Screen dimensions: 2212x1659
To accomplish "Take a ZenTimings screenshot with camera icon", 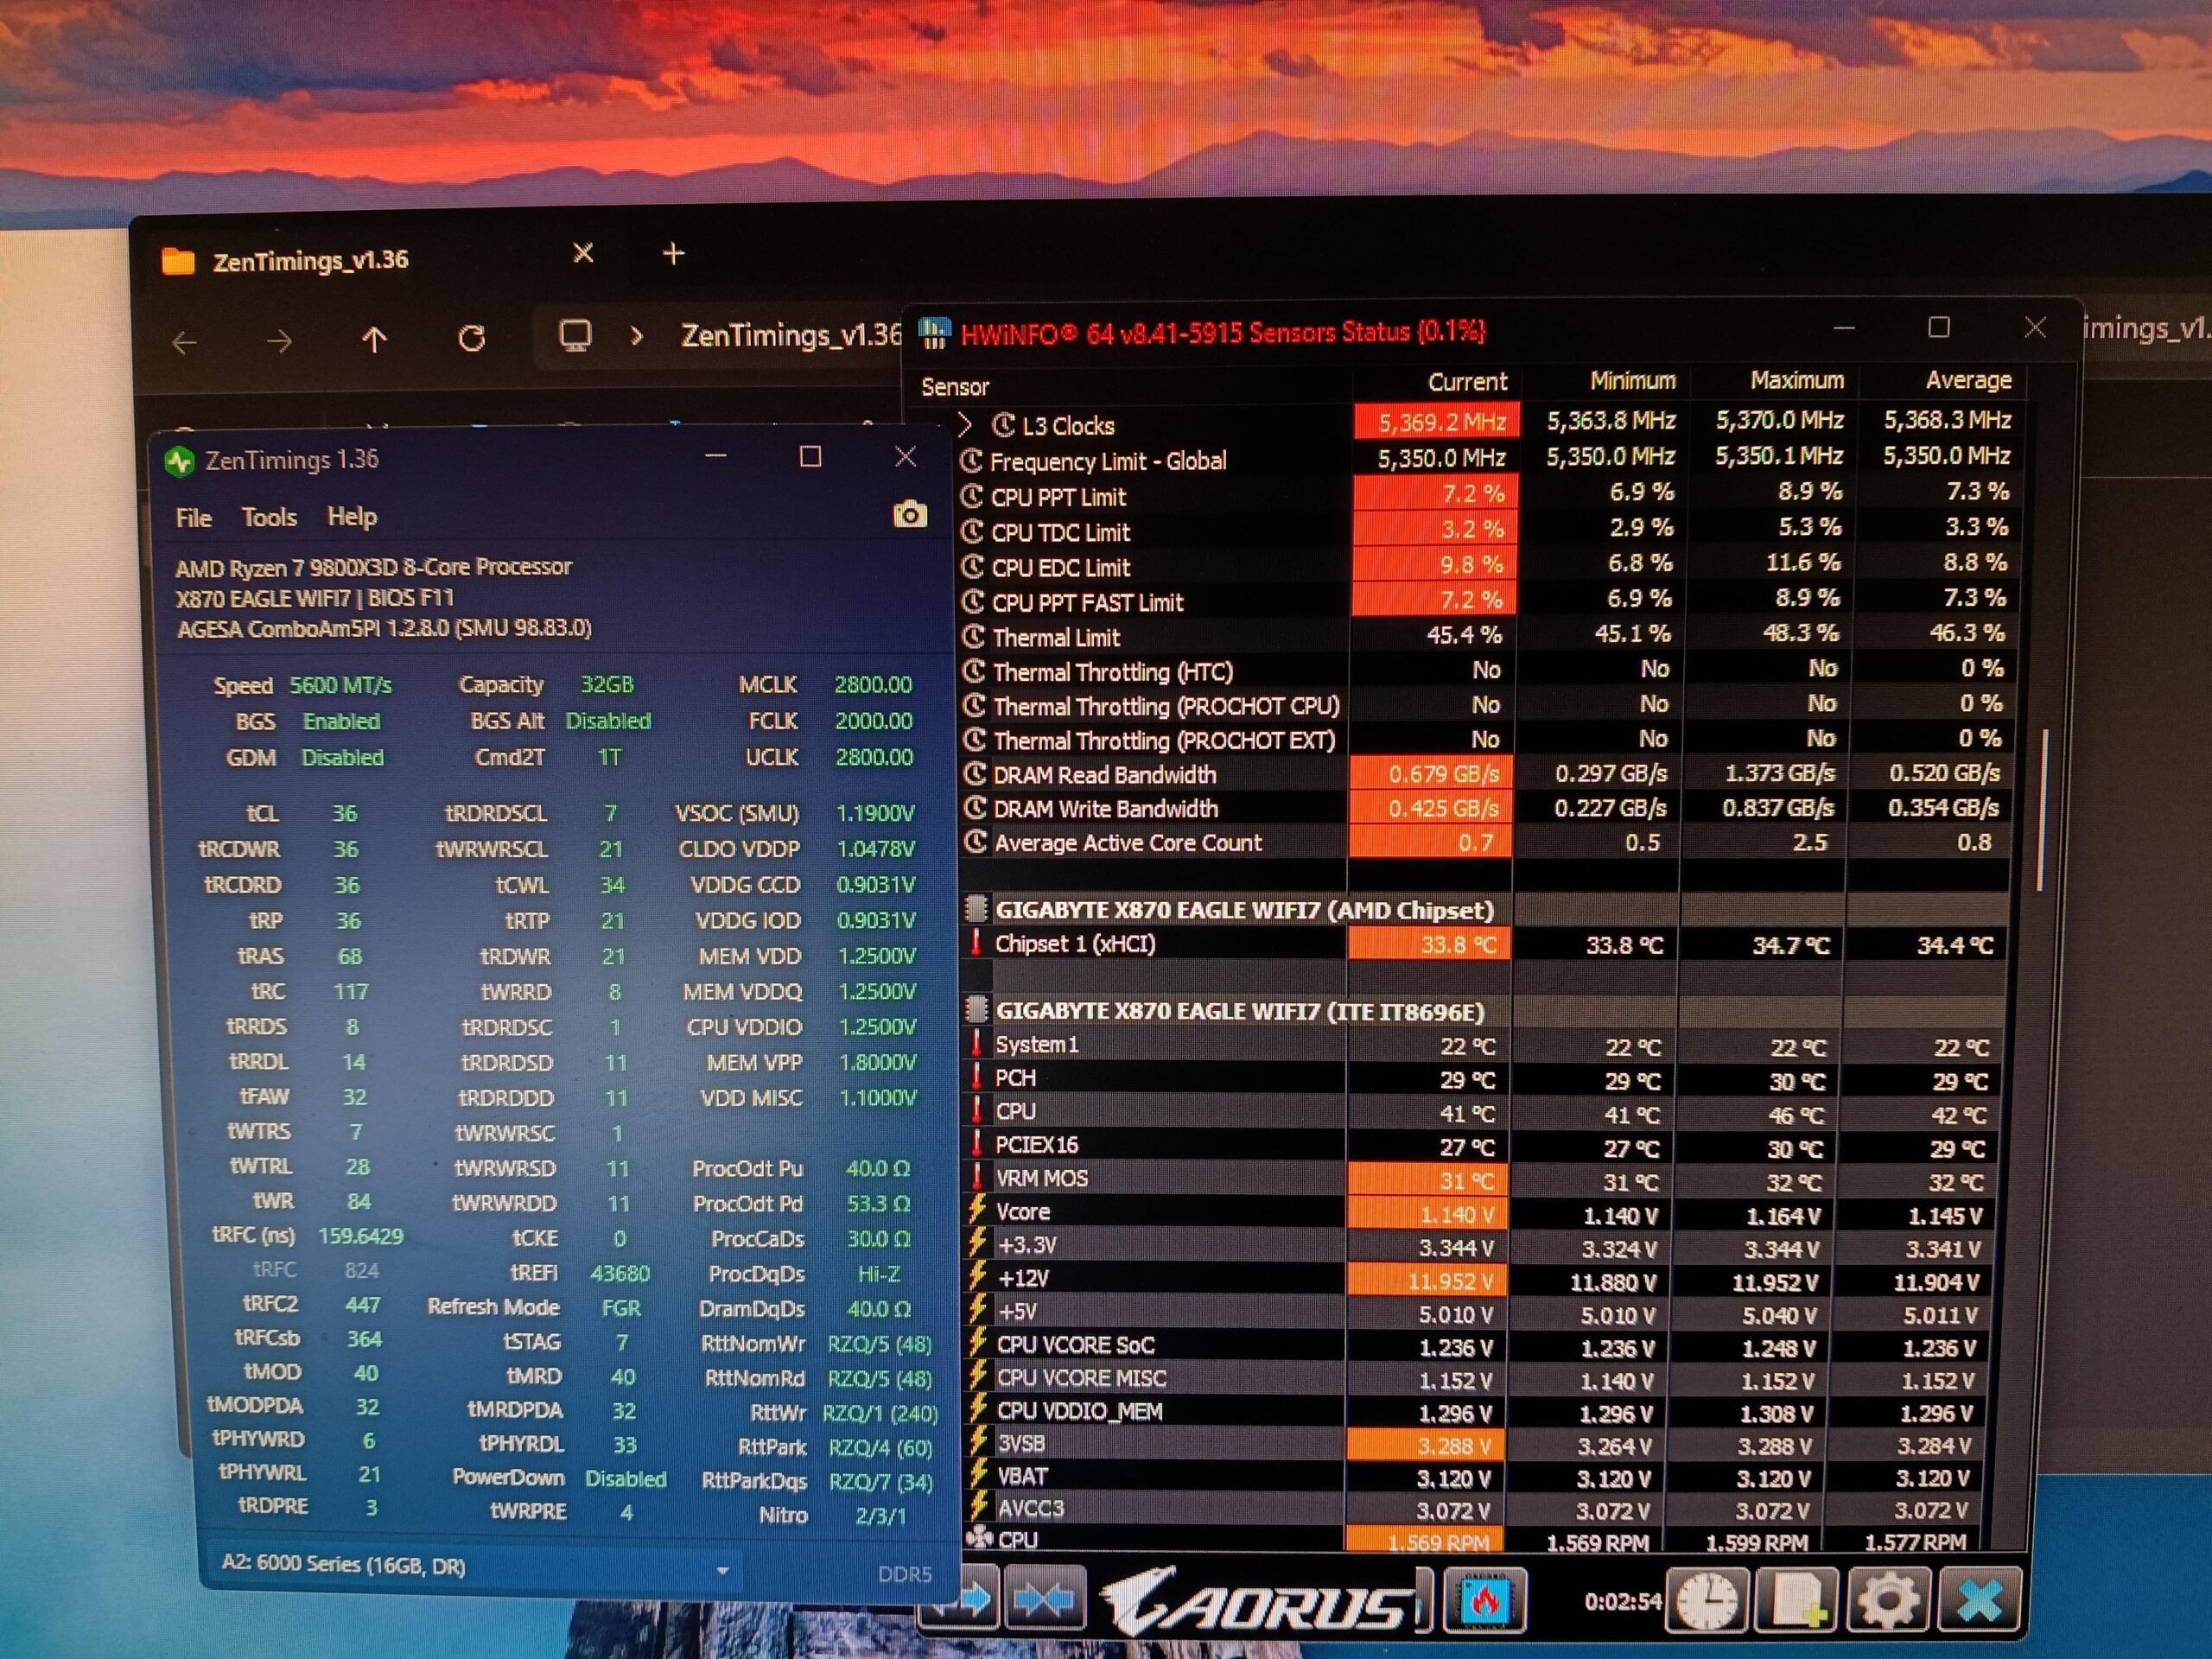I will (909, 514).
